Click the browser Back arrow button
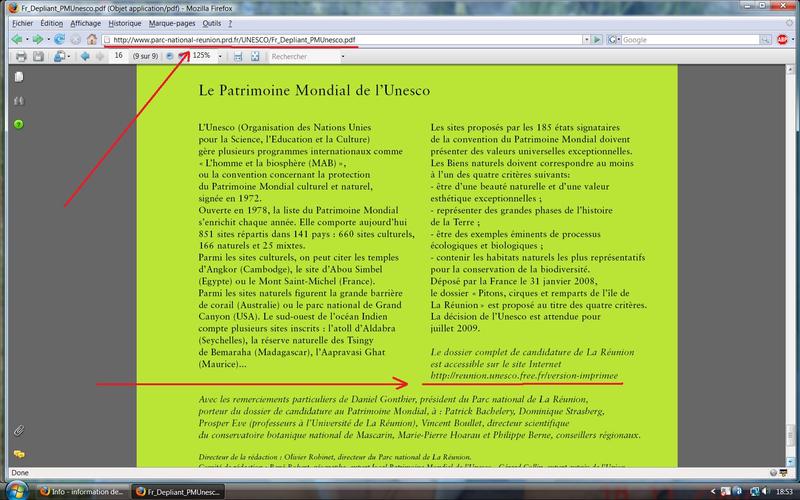 (16, 40)
